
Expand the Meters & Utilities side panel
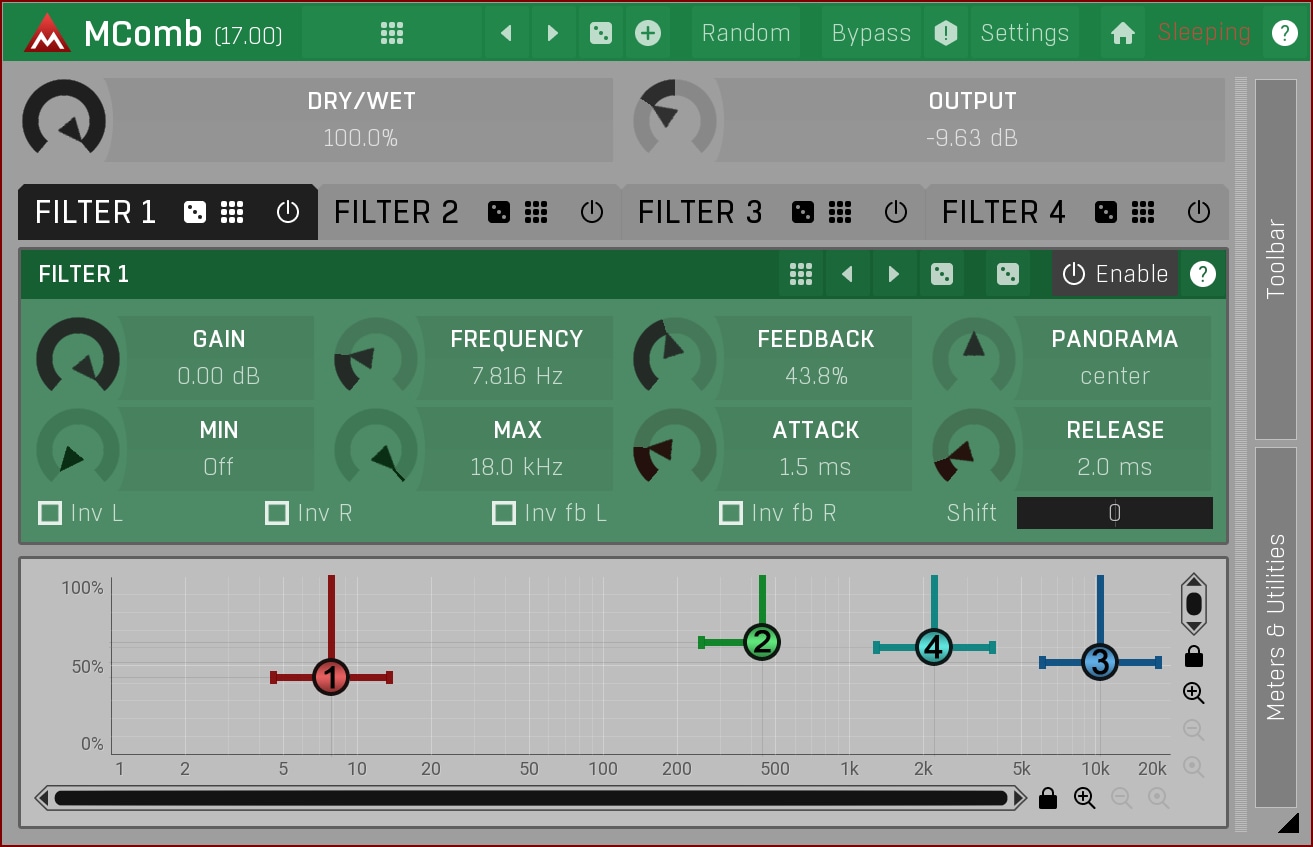pyautogui.click(x=1275, y=627)
